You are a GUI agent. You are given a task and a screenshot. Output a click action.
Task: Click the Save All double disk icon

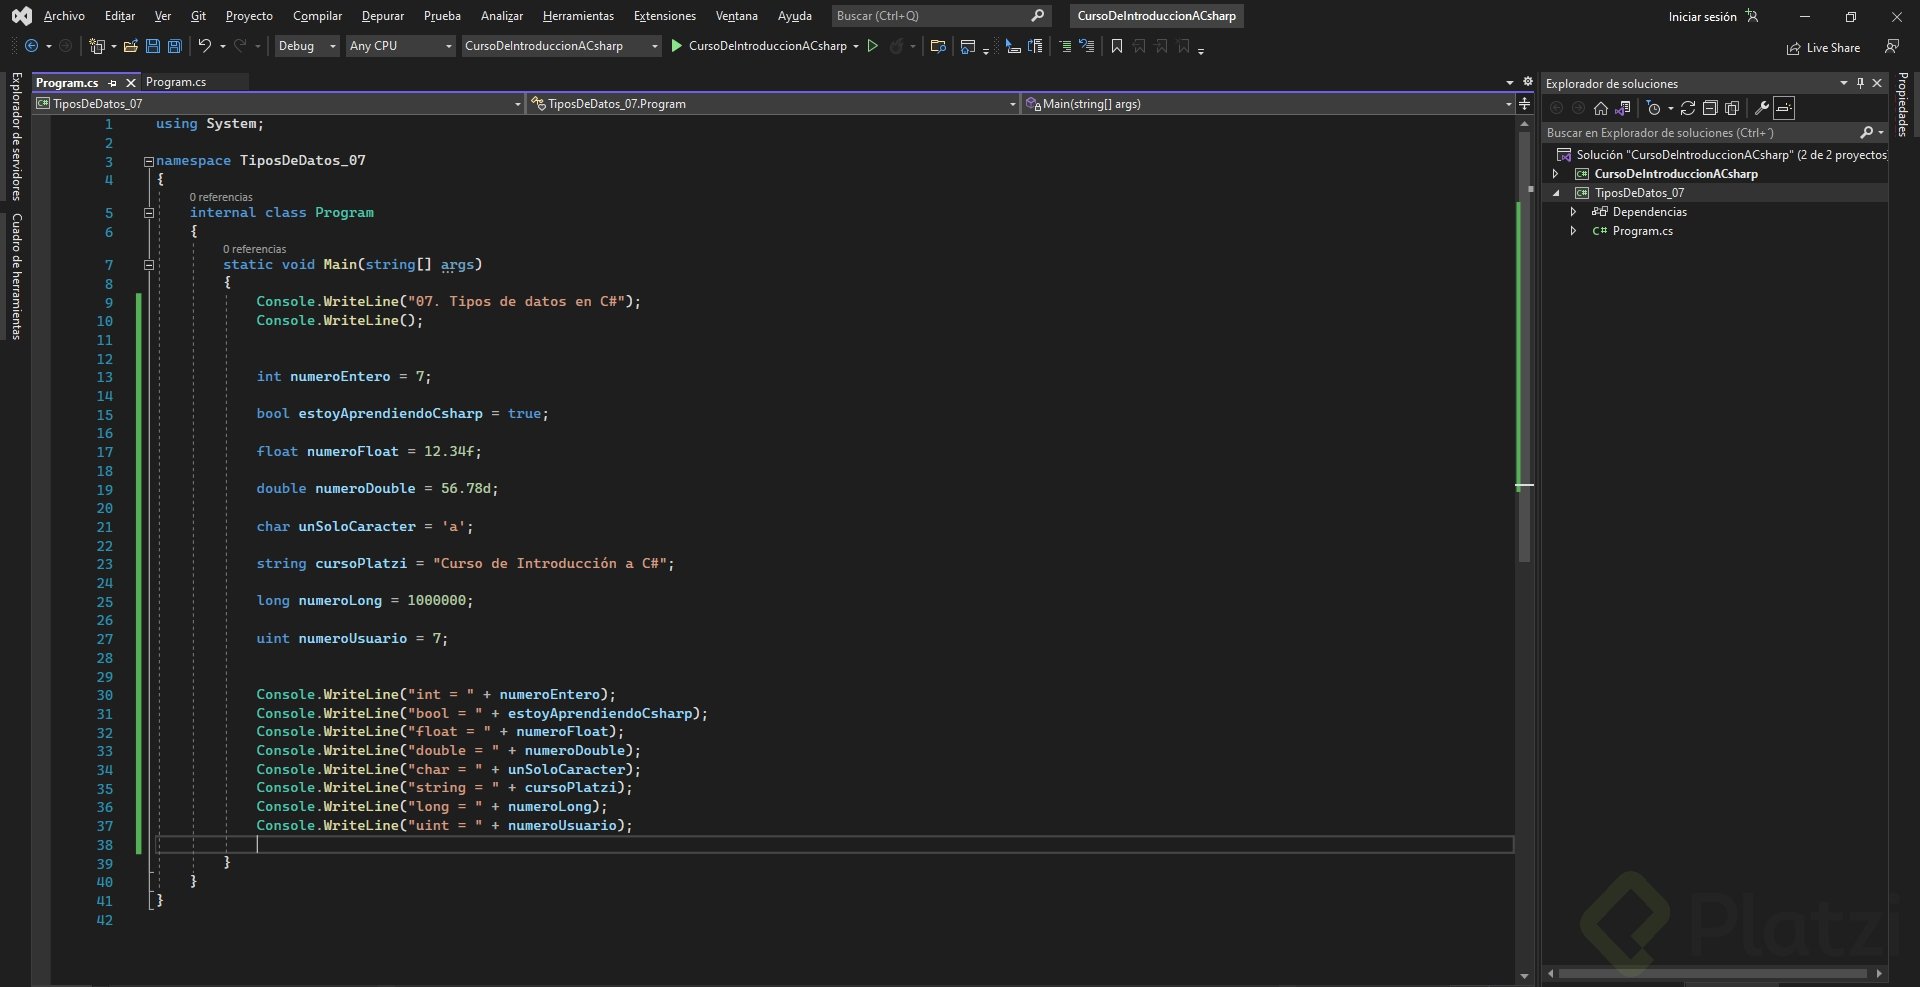tap(175, 46)
